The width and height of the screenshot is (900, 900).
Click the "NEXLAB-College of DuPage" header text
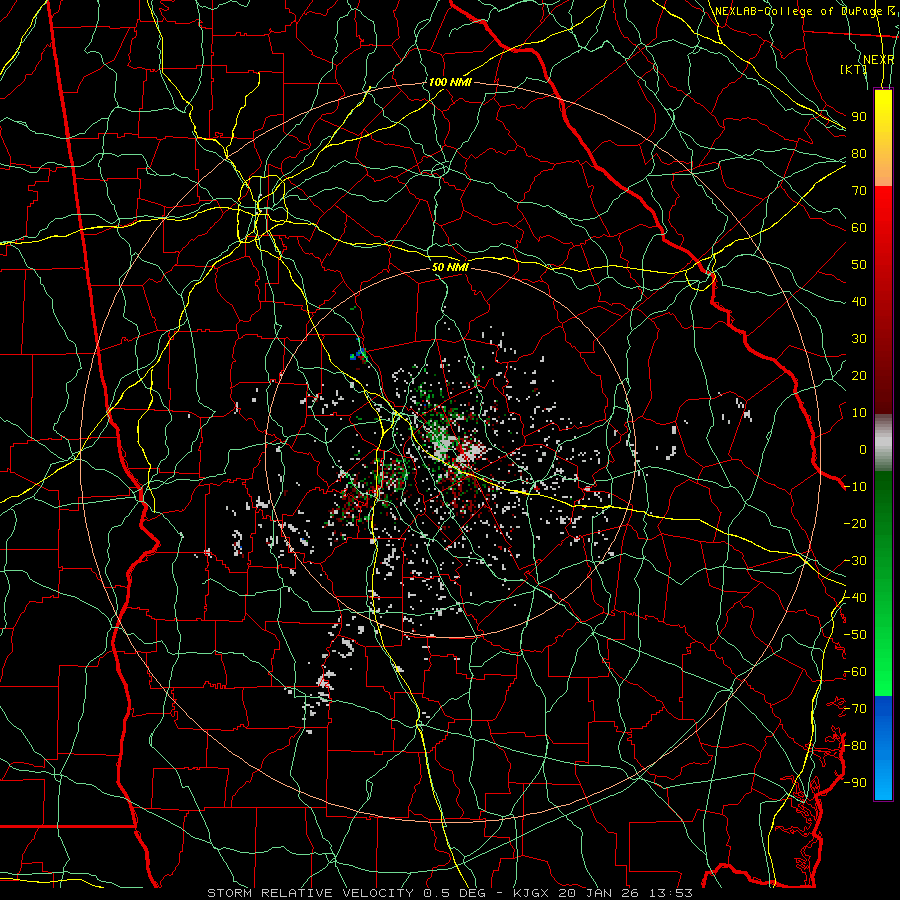pyautogui.click(x=798, y=11)
